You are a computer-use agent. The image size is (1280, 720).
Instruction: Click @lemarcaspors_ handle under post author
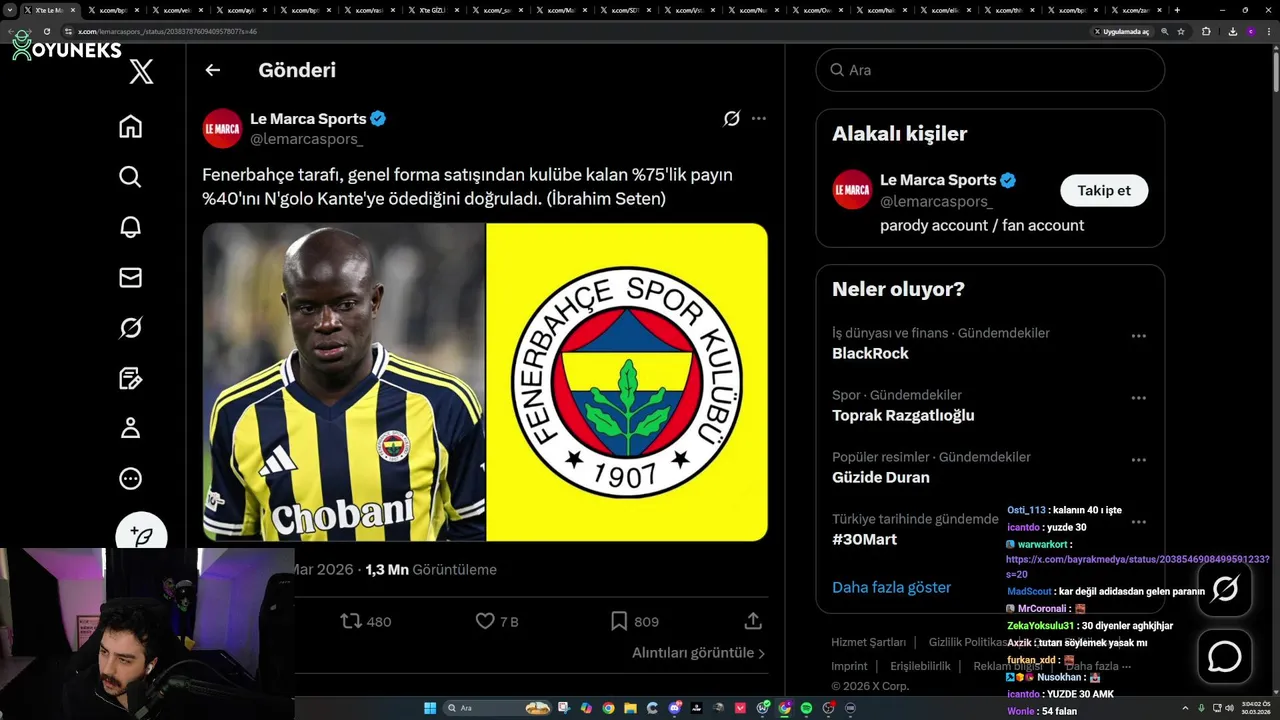tap(306, 139)
